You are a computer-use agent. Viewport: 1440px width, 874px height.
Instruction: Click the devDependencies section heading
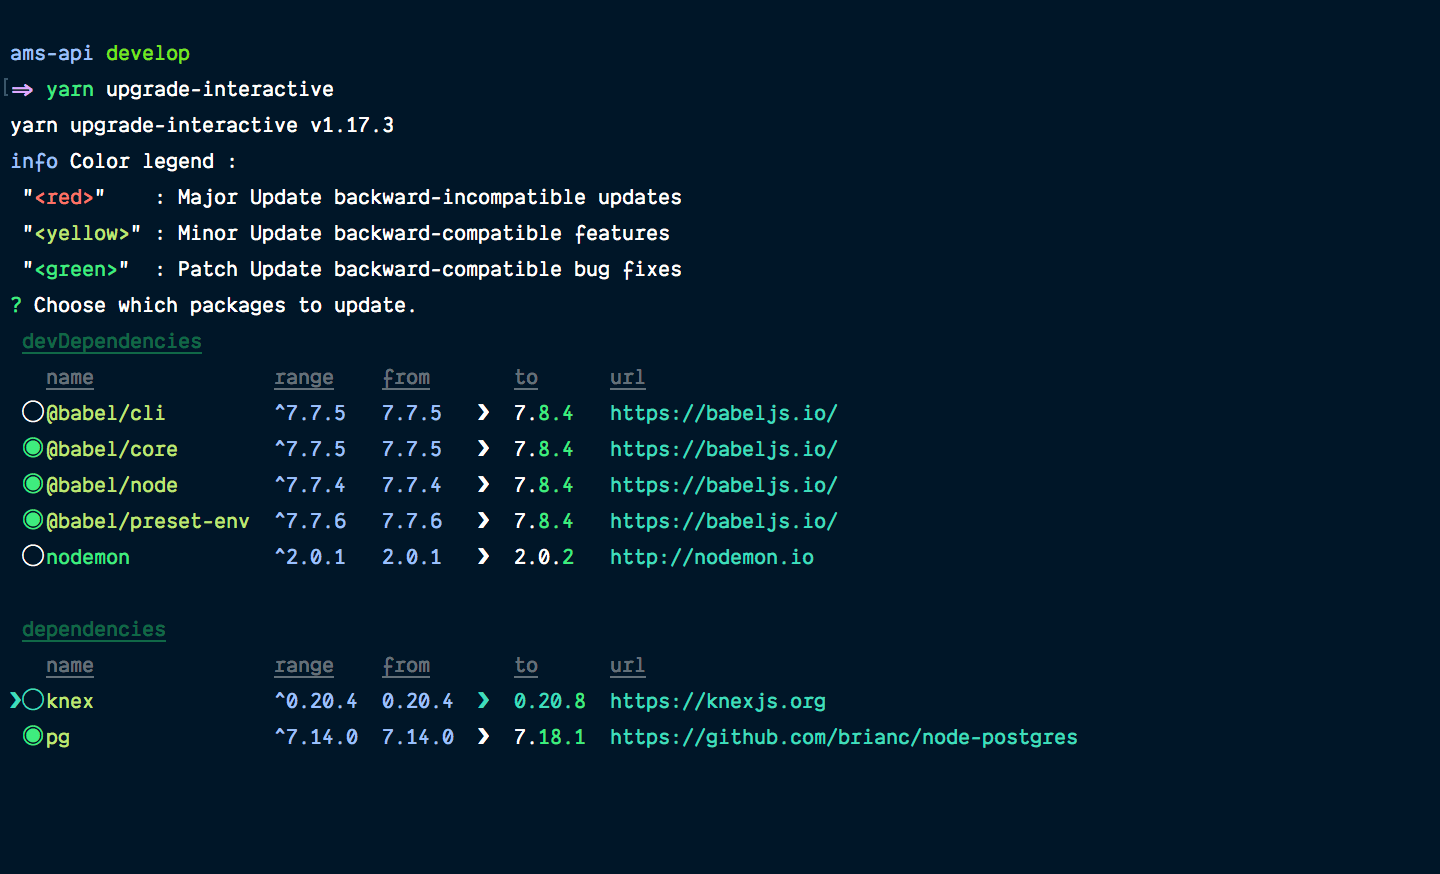(112, 341)
